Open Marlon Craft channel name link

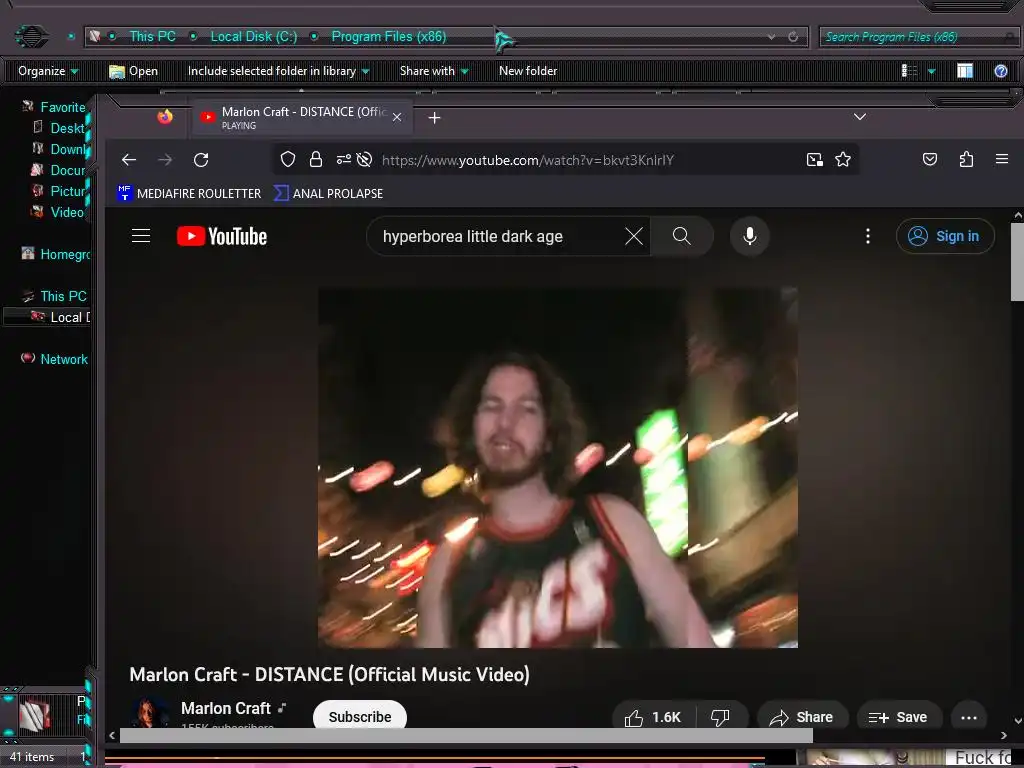coord(225,708)
